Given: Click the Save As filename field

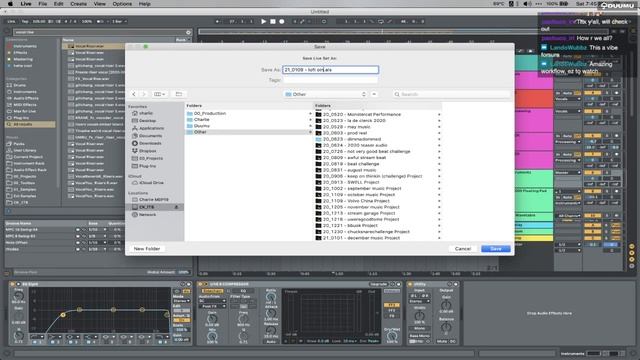Looking at the screenshot, I should tap(331, 70).
